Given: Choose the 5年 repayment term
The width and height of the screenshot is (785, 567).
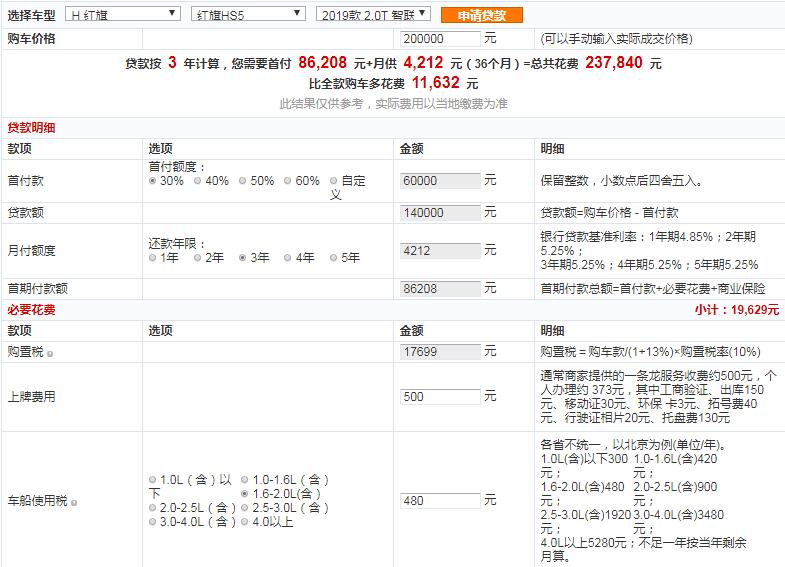Looking at the screenshot, I should 333,258.
